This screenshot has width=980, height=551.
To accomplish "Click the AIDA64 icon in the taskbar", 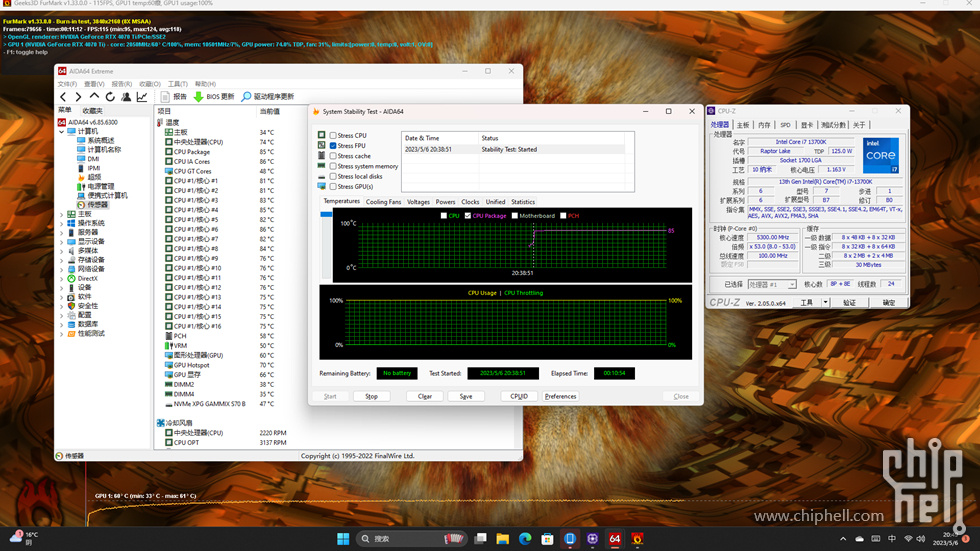I will [x=615, y=539].
